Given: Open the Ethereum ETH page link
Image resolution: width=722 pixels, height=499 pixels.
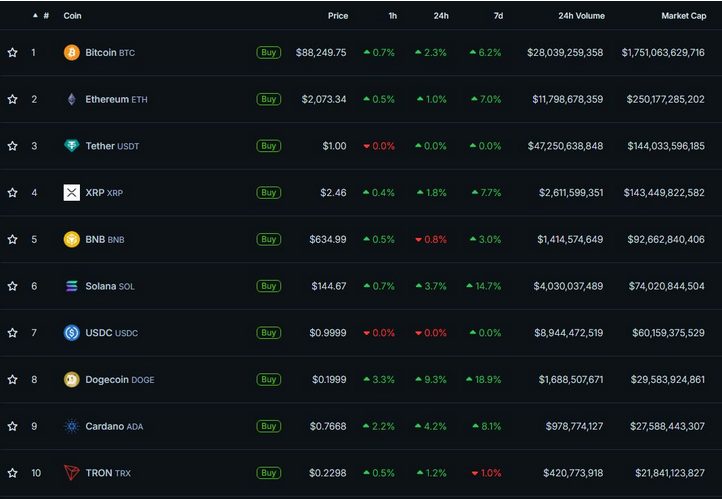Looking at the screenshot, I should pyautogui.click(x=116, y=99).
